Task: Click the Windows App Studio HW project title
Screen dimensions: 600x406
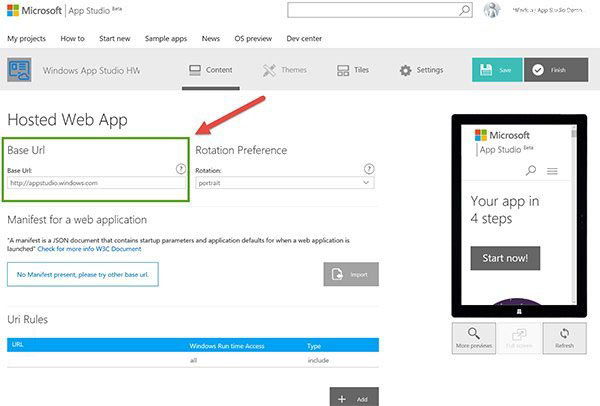Action: pos(91,70)
